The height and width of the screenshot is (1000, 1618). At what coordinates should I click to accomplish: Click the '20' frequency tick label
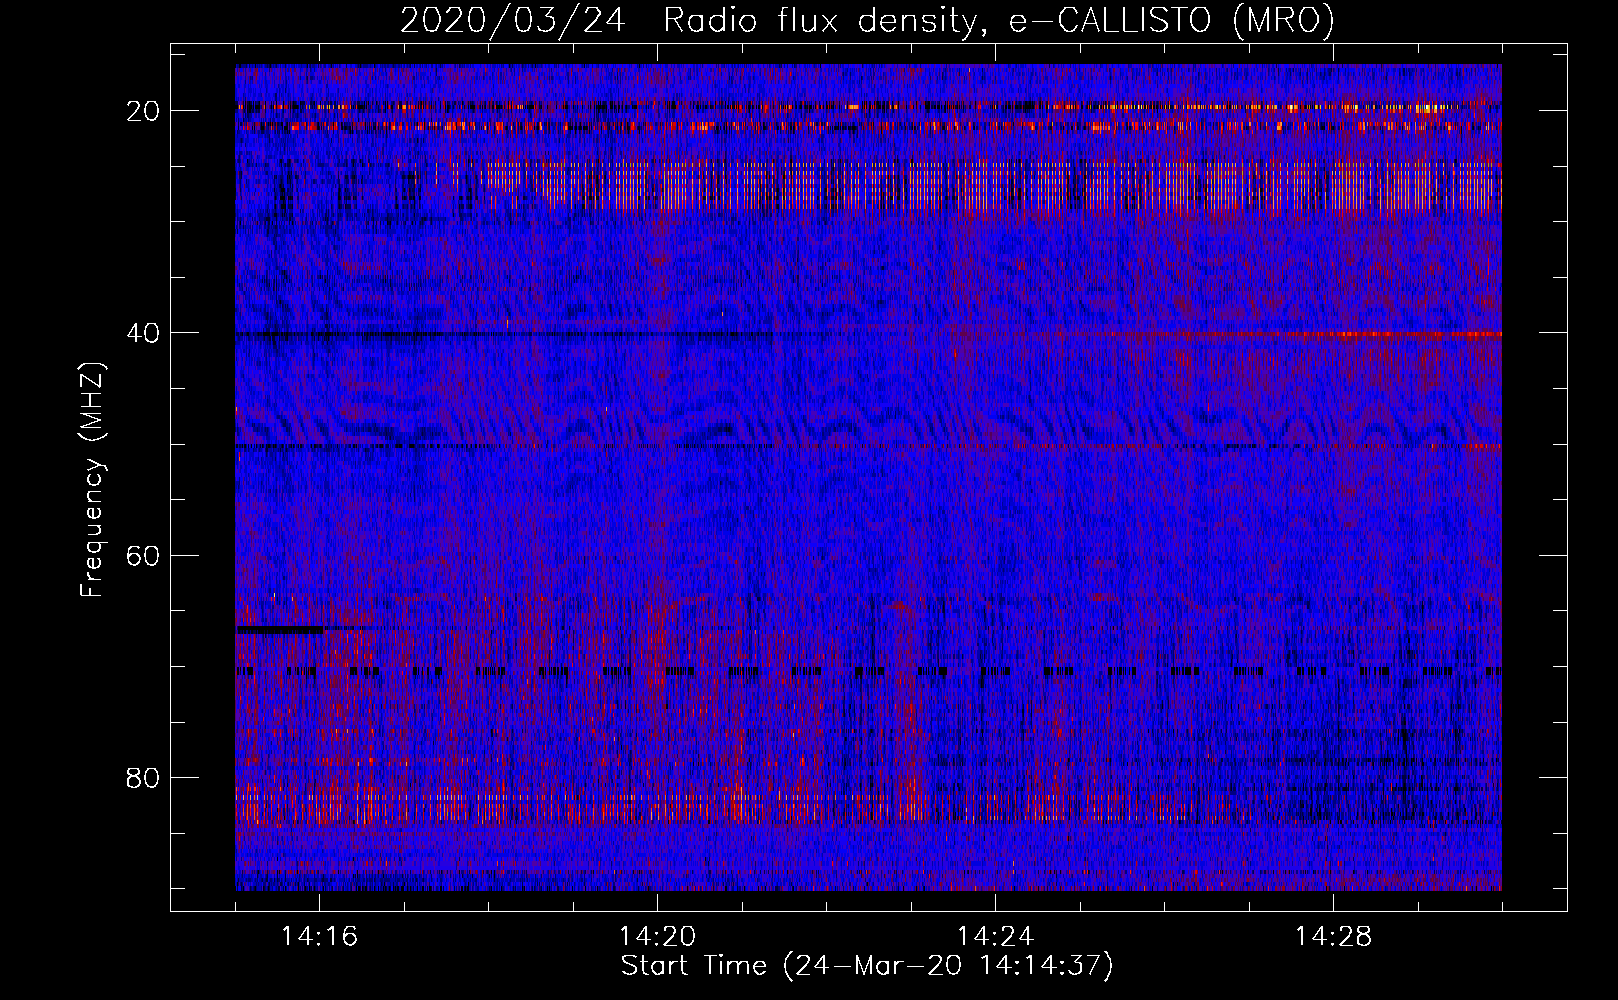[144, 111]
